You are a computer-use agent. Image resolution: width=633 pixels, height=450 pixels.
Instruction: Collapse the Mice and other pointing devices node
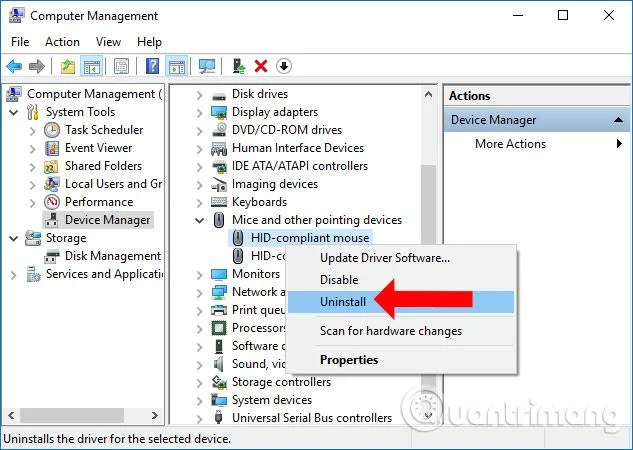point(199,220)
